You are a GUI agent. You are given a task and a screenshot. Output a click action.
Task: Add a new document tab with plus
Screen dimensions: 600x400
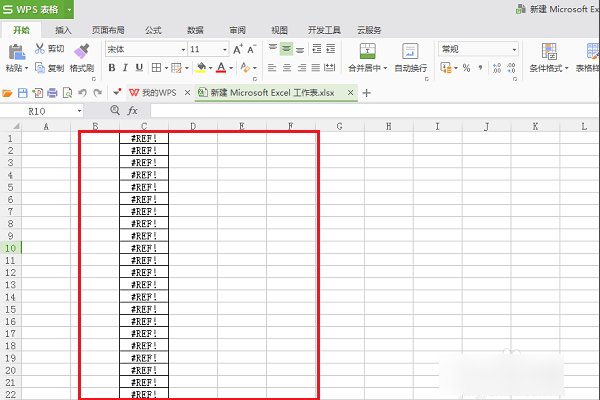point(366,93)
